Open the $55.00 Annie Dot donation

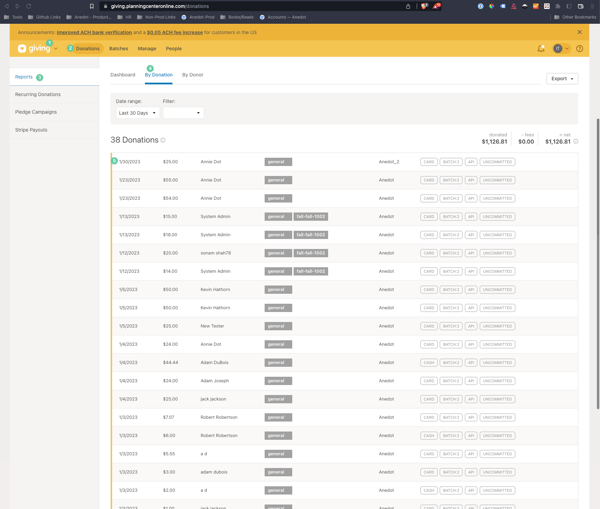click(x=344, y=180)
